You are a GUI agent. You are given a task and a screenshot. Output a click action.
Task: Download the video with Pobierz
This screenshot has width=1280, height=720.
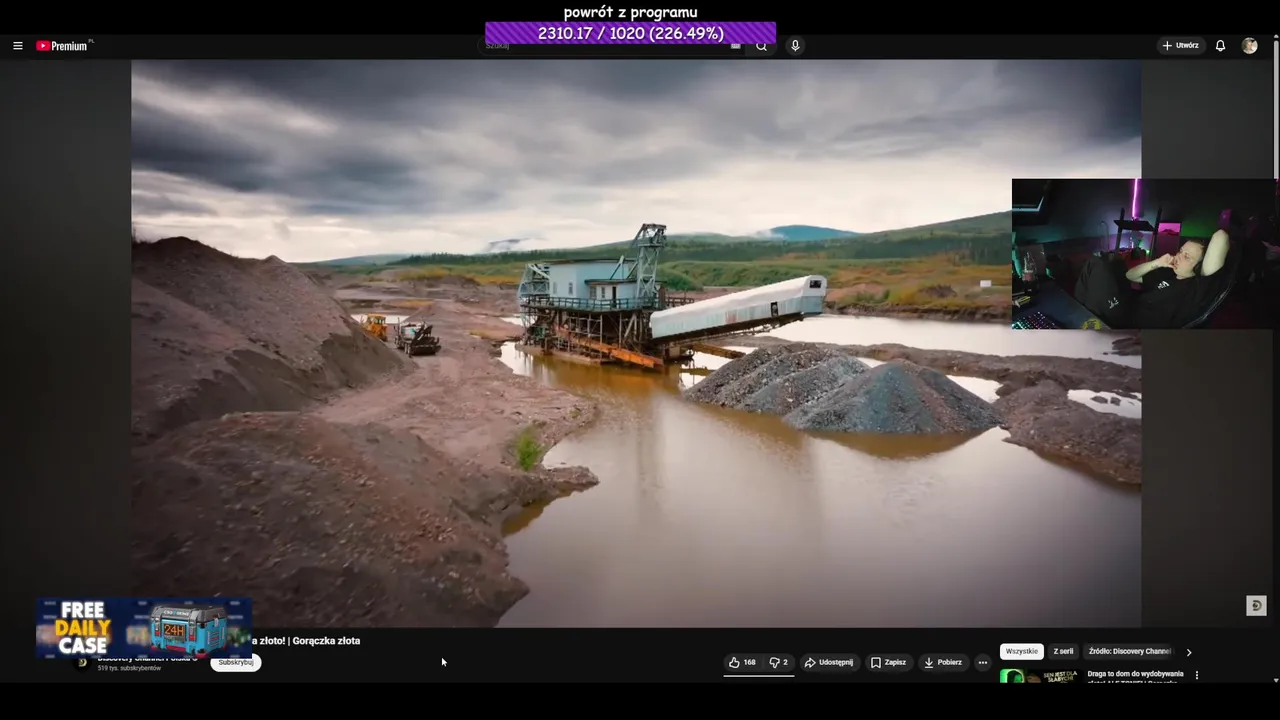click(943, 662)
